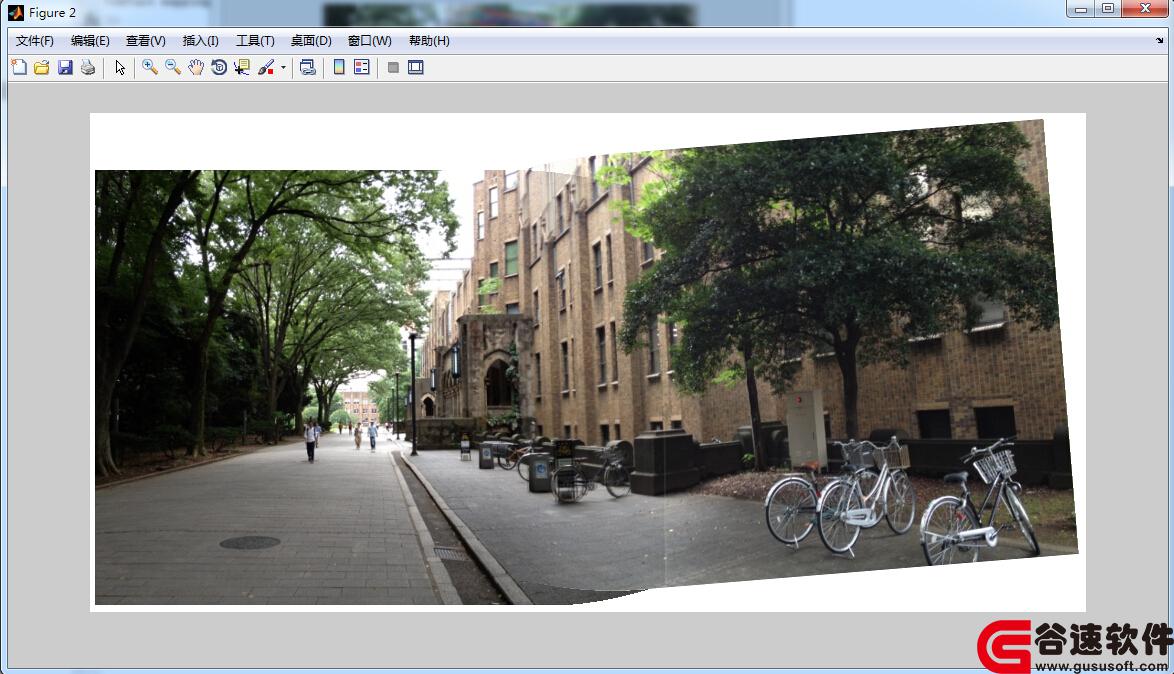This screenshot has width=1174, height=674.
Task: Insert a legend using the toolbar icon
Action: pos(362,67)
